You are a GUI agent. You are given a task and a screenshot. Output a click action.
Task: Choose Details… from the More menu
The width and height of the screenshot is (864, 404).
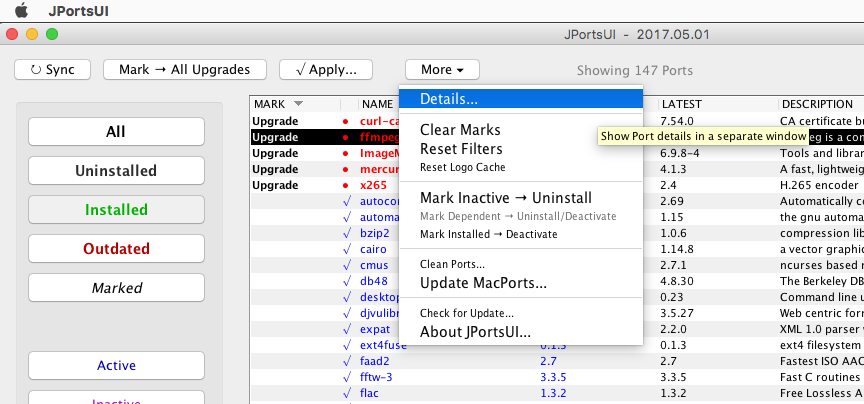tap(521, 99)
